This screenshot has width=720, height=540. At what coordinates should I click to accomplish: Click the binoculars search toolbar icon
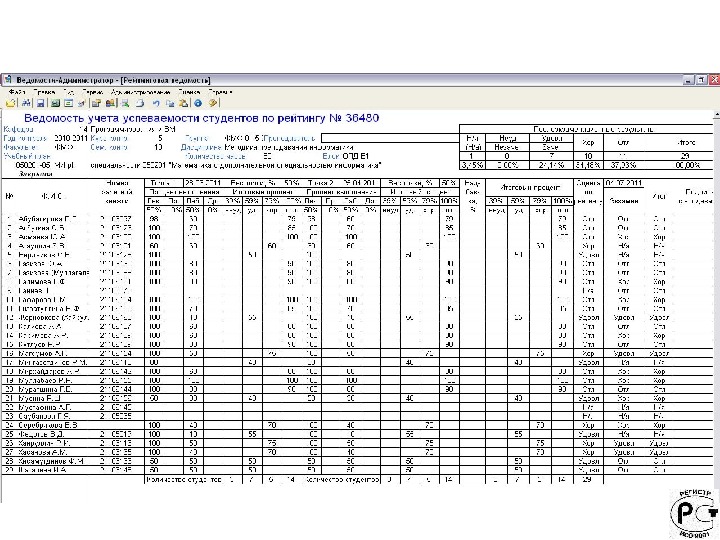click(x=26, y=103)
